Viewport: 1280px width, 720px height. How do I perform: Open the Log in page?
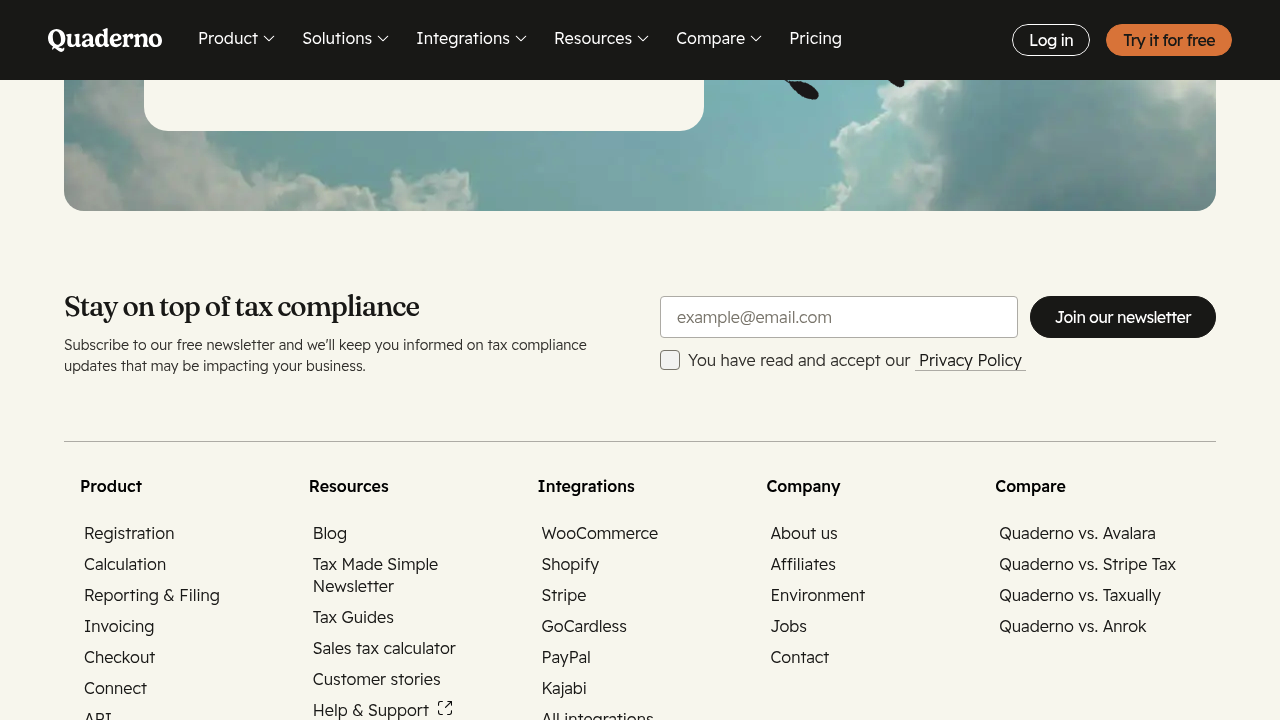1050,40
